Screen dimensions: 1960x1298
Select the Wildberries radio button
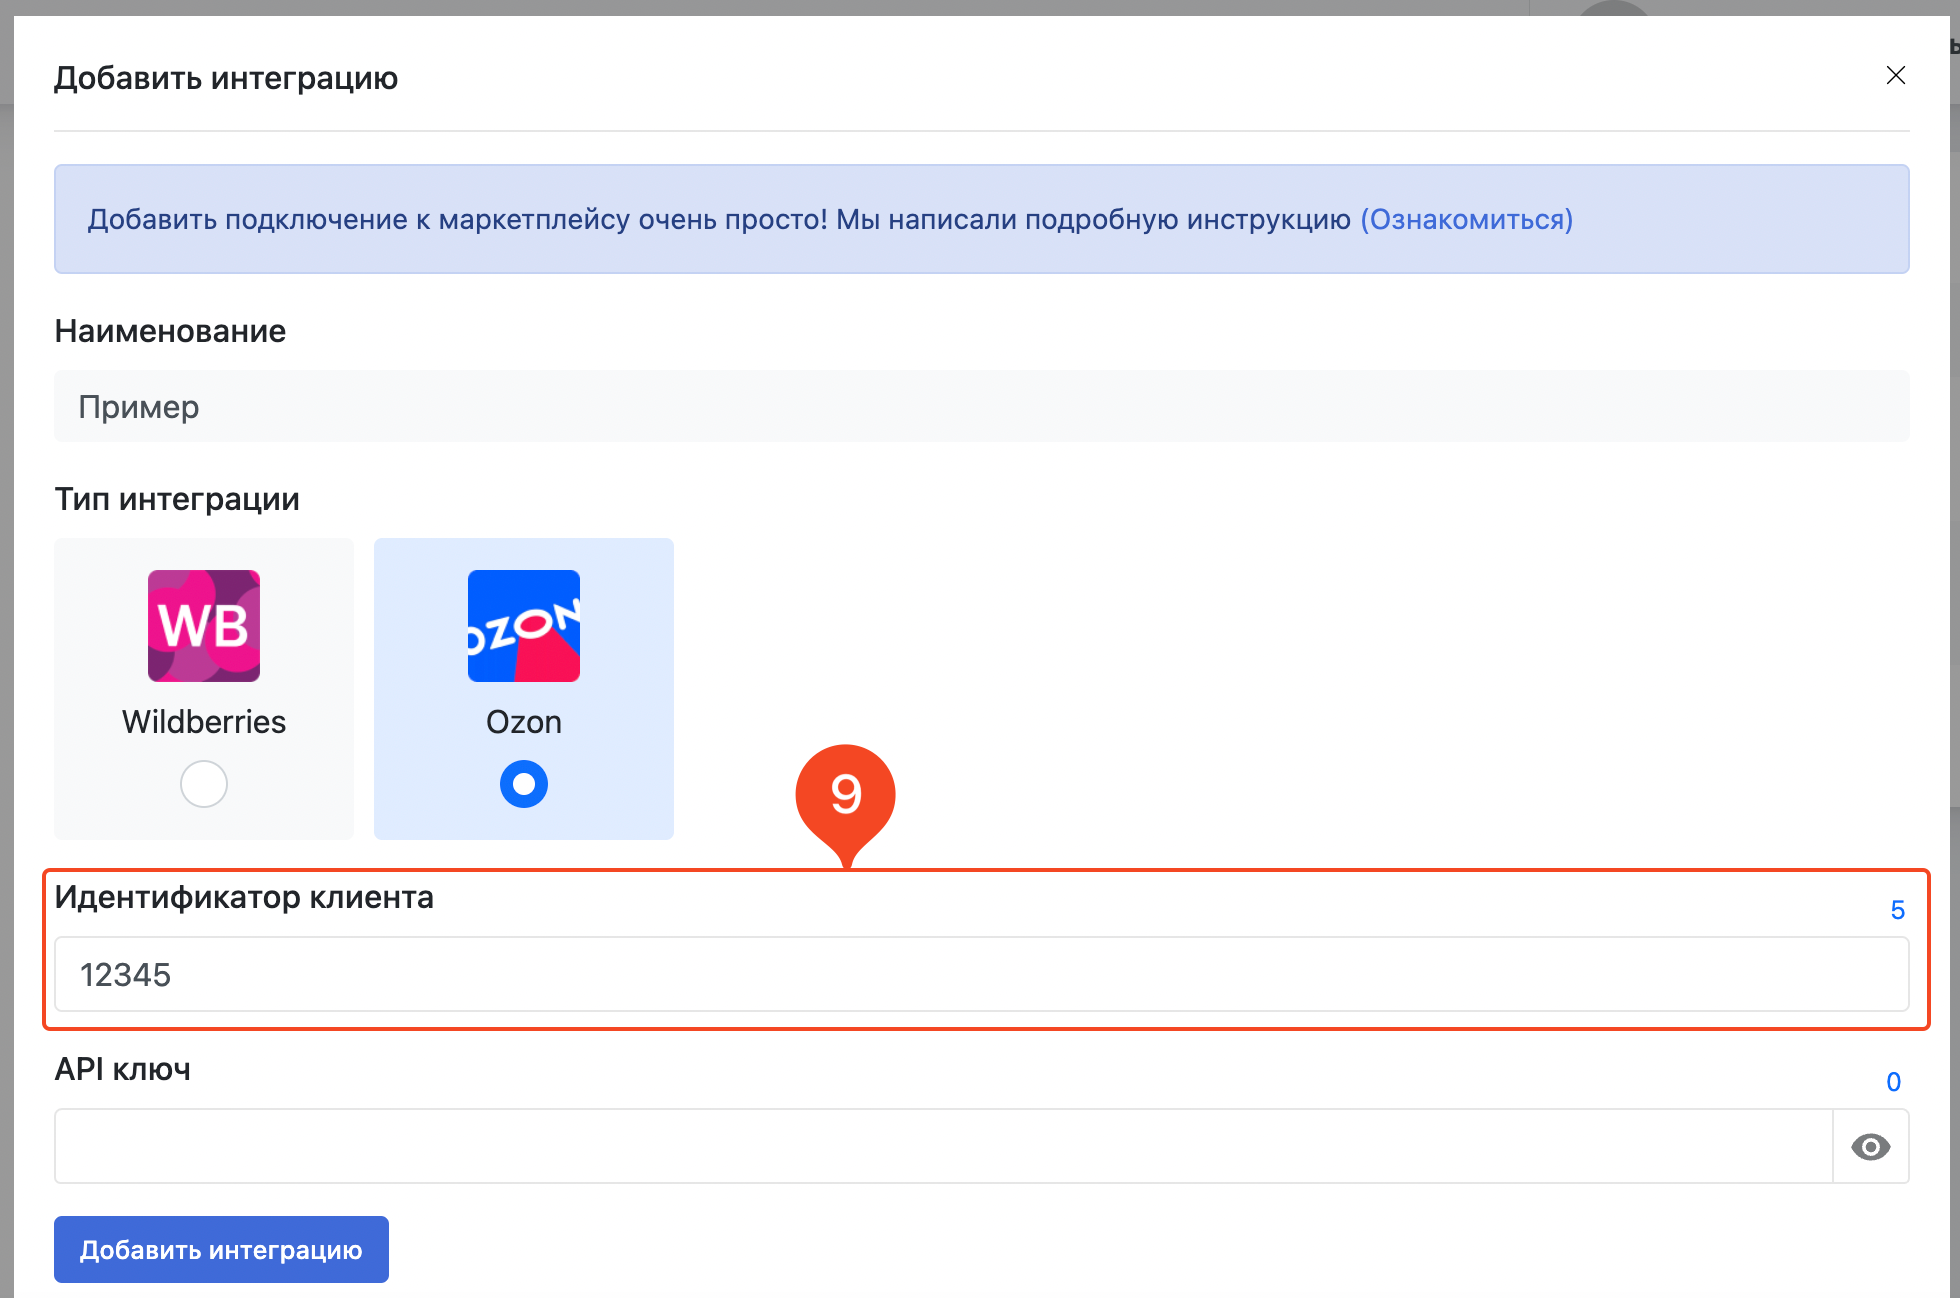204,784
